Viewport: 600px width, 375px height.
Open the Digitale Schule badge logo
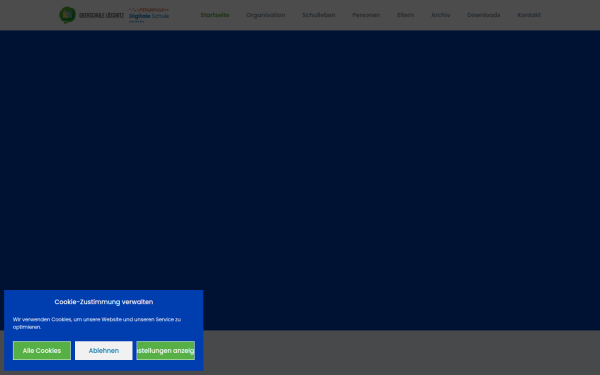tap(149, 15)
